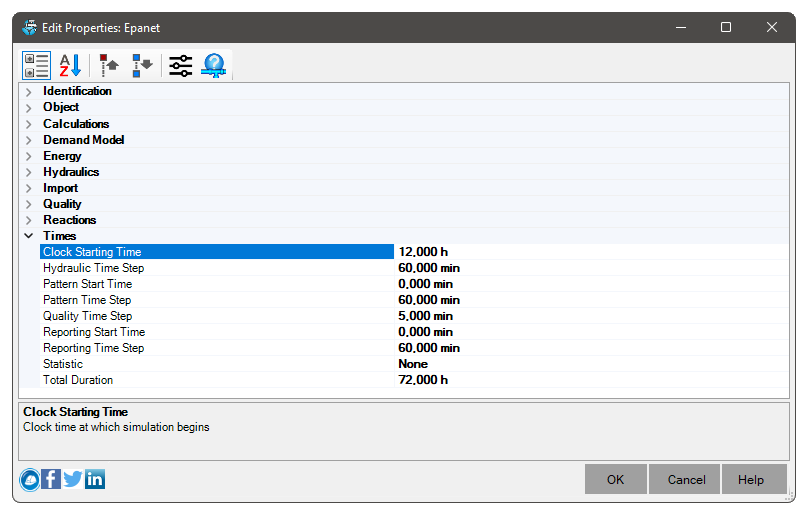The image size is (810, 516).
Task: Expand the Quality category
Action: [29, 205]
